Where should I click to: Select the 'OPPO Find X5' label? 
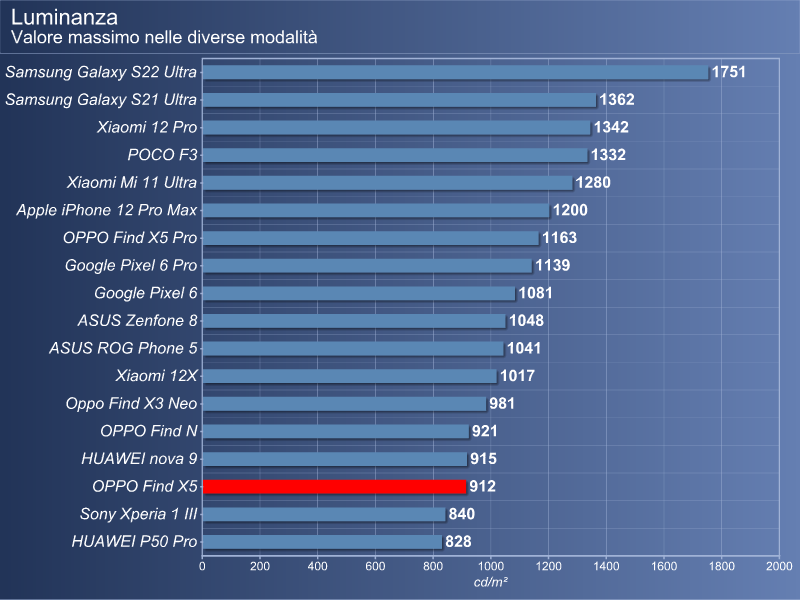pyautogui.click(x=144, y=486)
